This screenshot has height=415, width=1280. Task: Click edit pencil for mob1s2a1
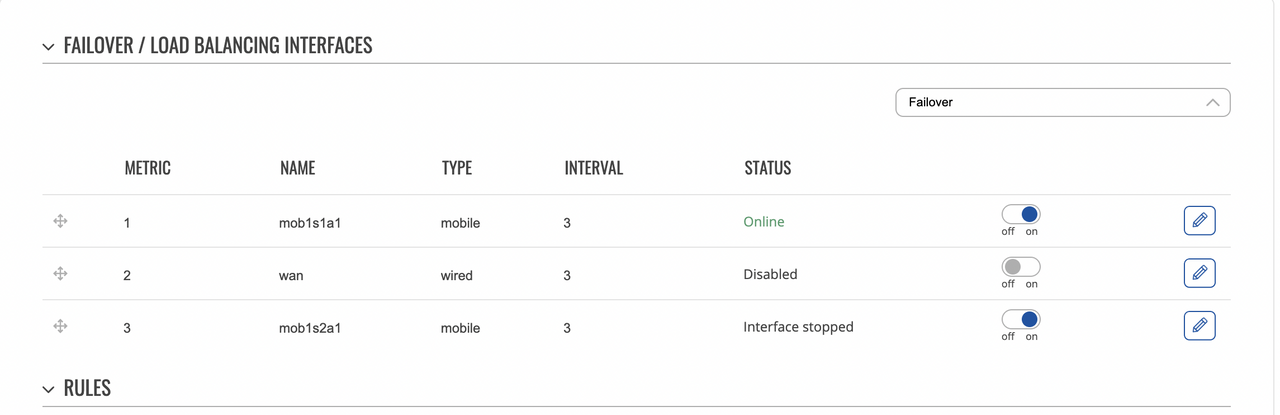(x=1199, y=325)
